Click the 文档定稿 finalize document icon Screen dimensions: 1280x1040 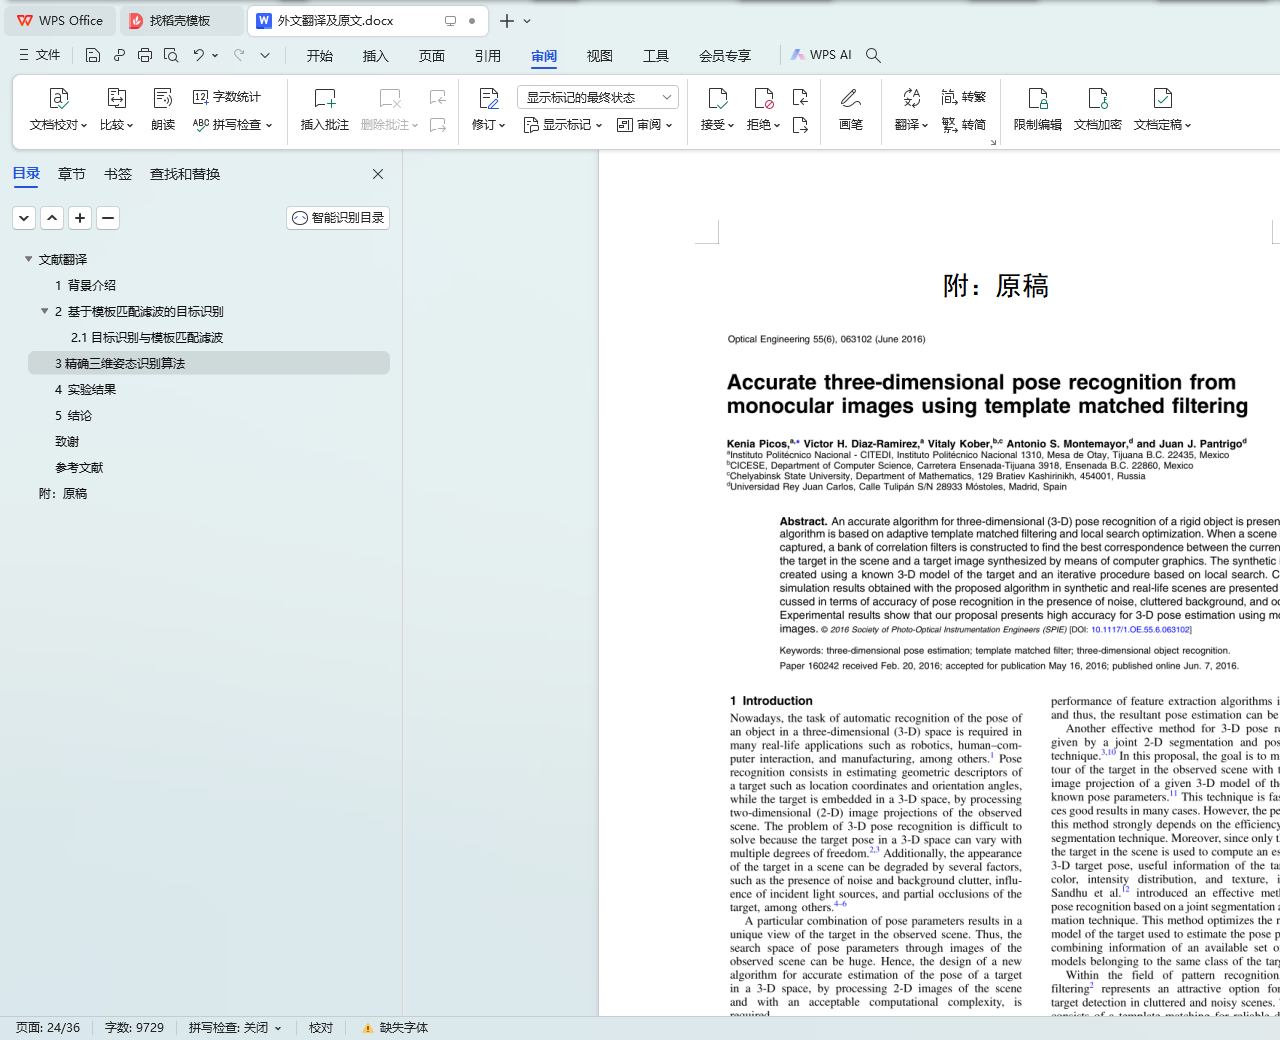[x=1162, y=98]
